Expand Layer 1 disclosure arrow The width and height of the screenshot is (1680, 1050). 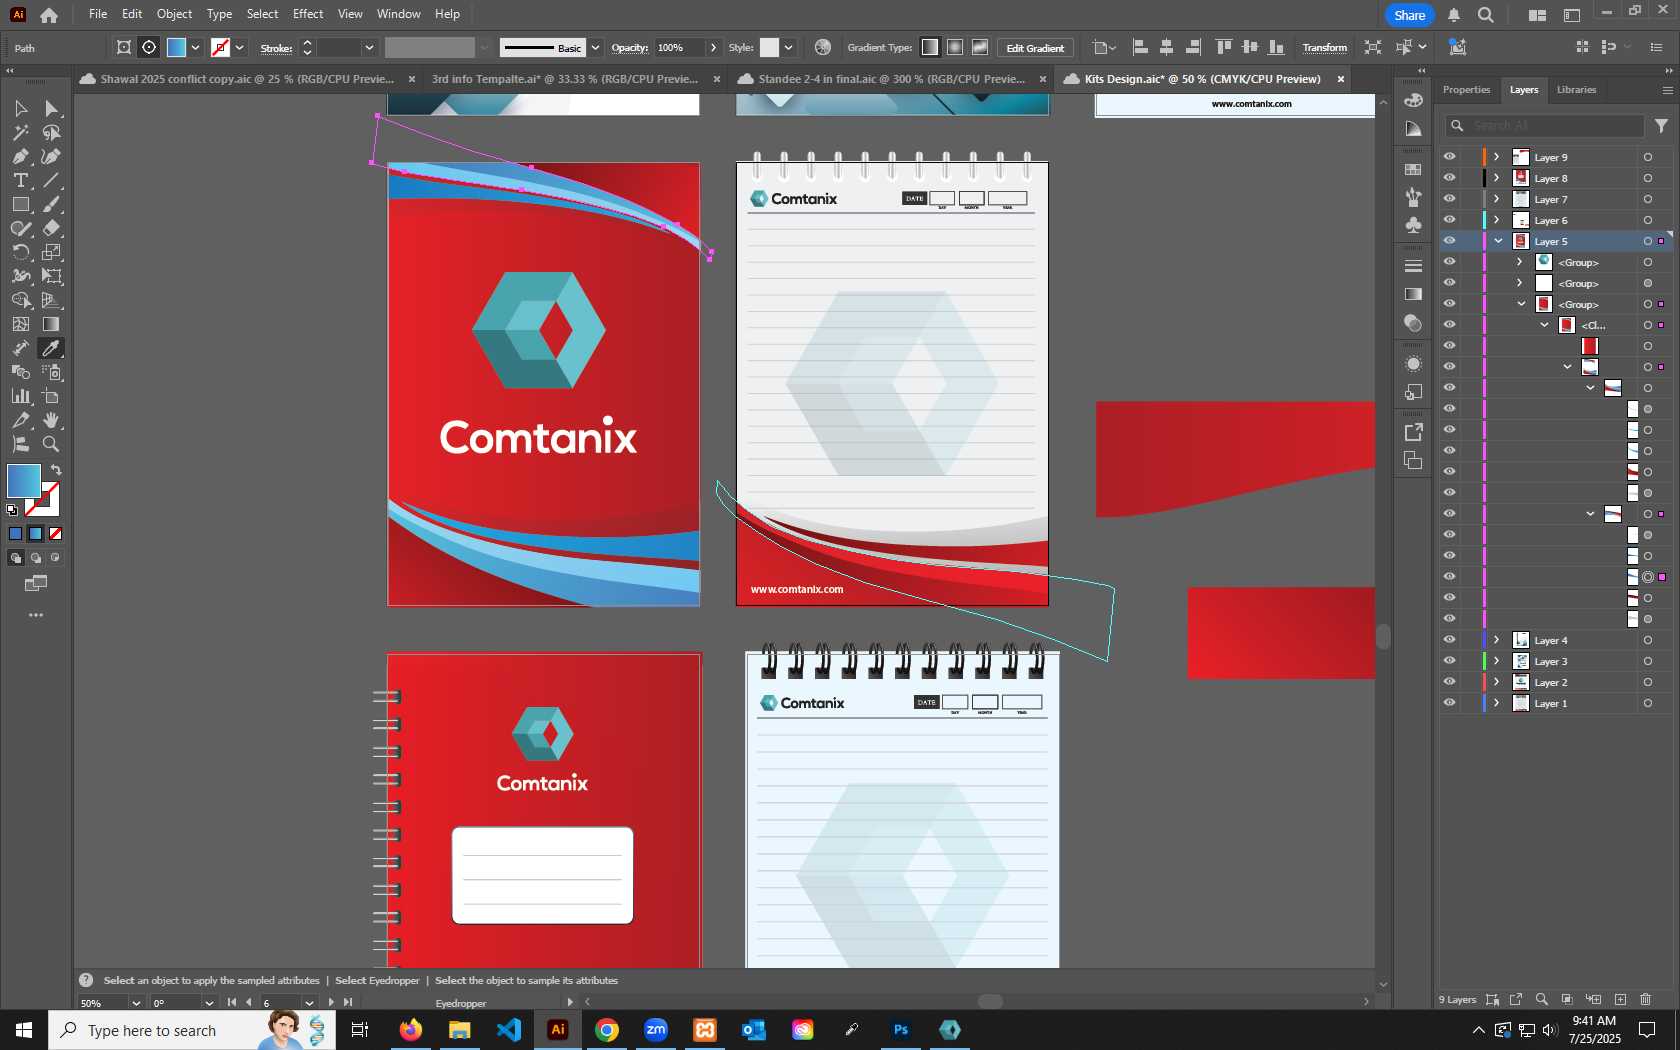tap(1497, 703)
